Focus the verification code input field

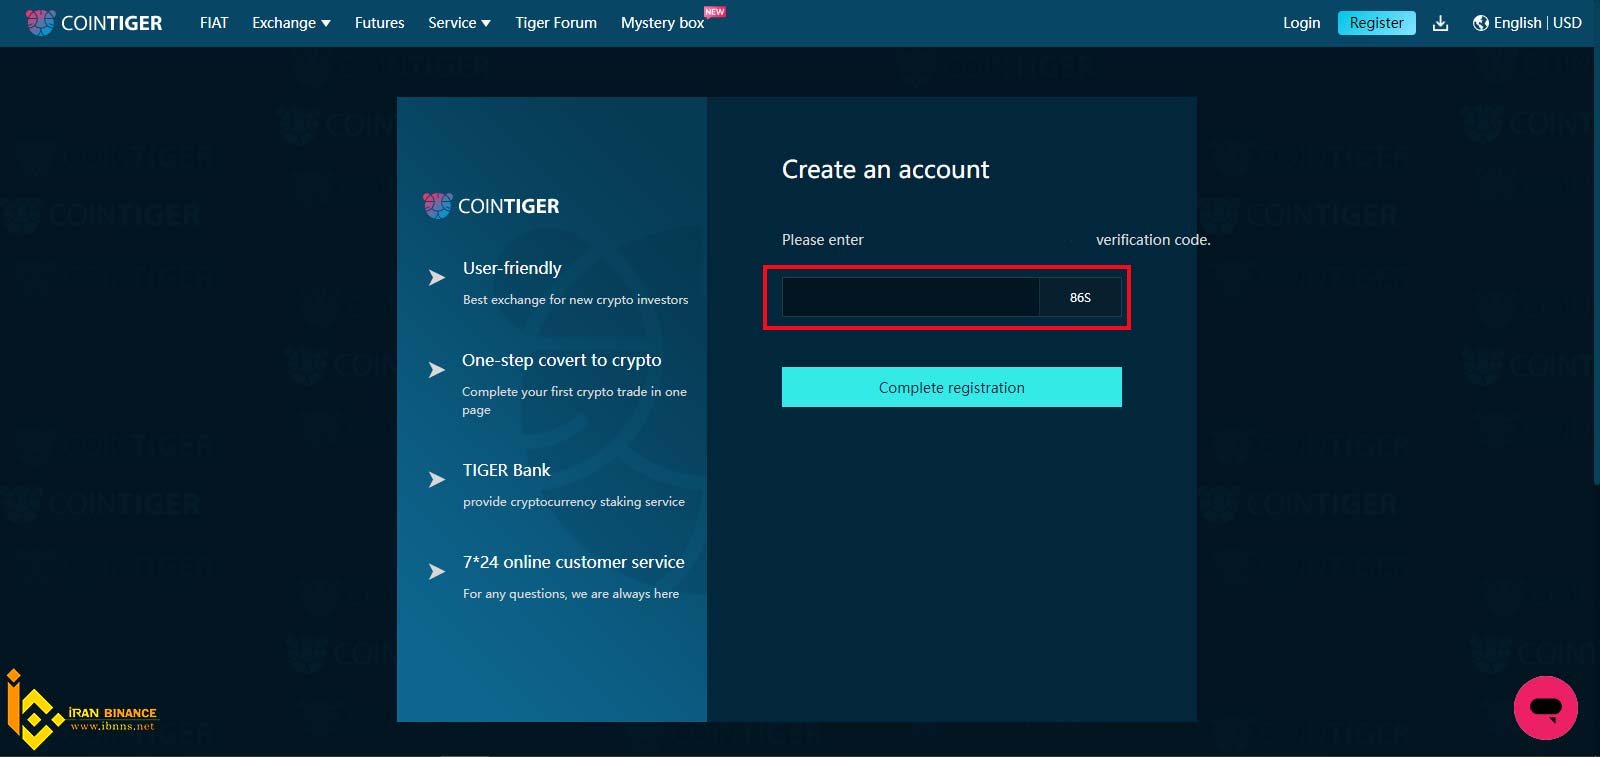pyautogui.click(x=910, y=298)
